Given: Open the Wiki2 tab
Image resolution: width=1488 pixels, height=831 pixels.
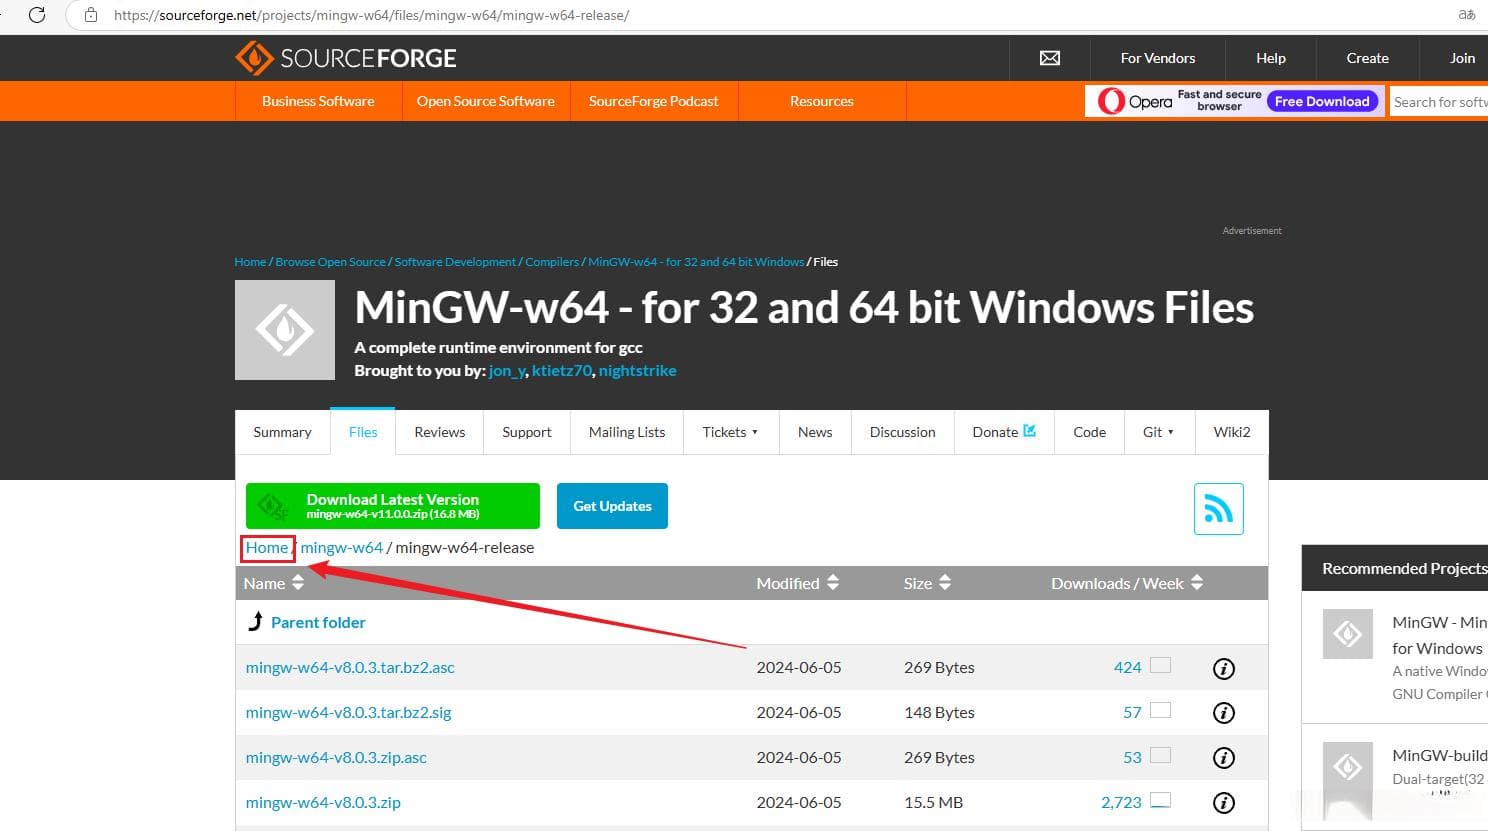Looking at the screenshot, I should coord(1232,432).
